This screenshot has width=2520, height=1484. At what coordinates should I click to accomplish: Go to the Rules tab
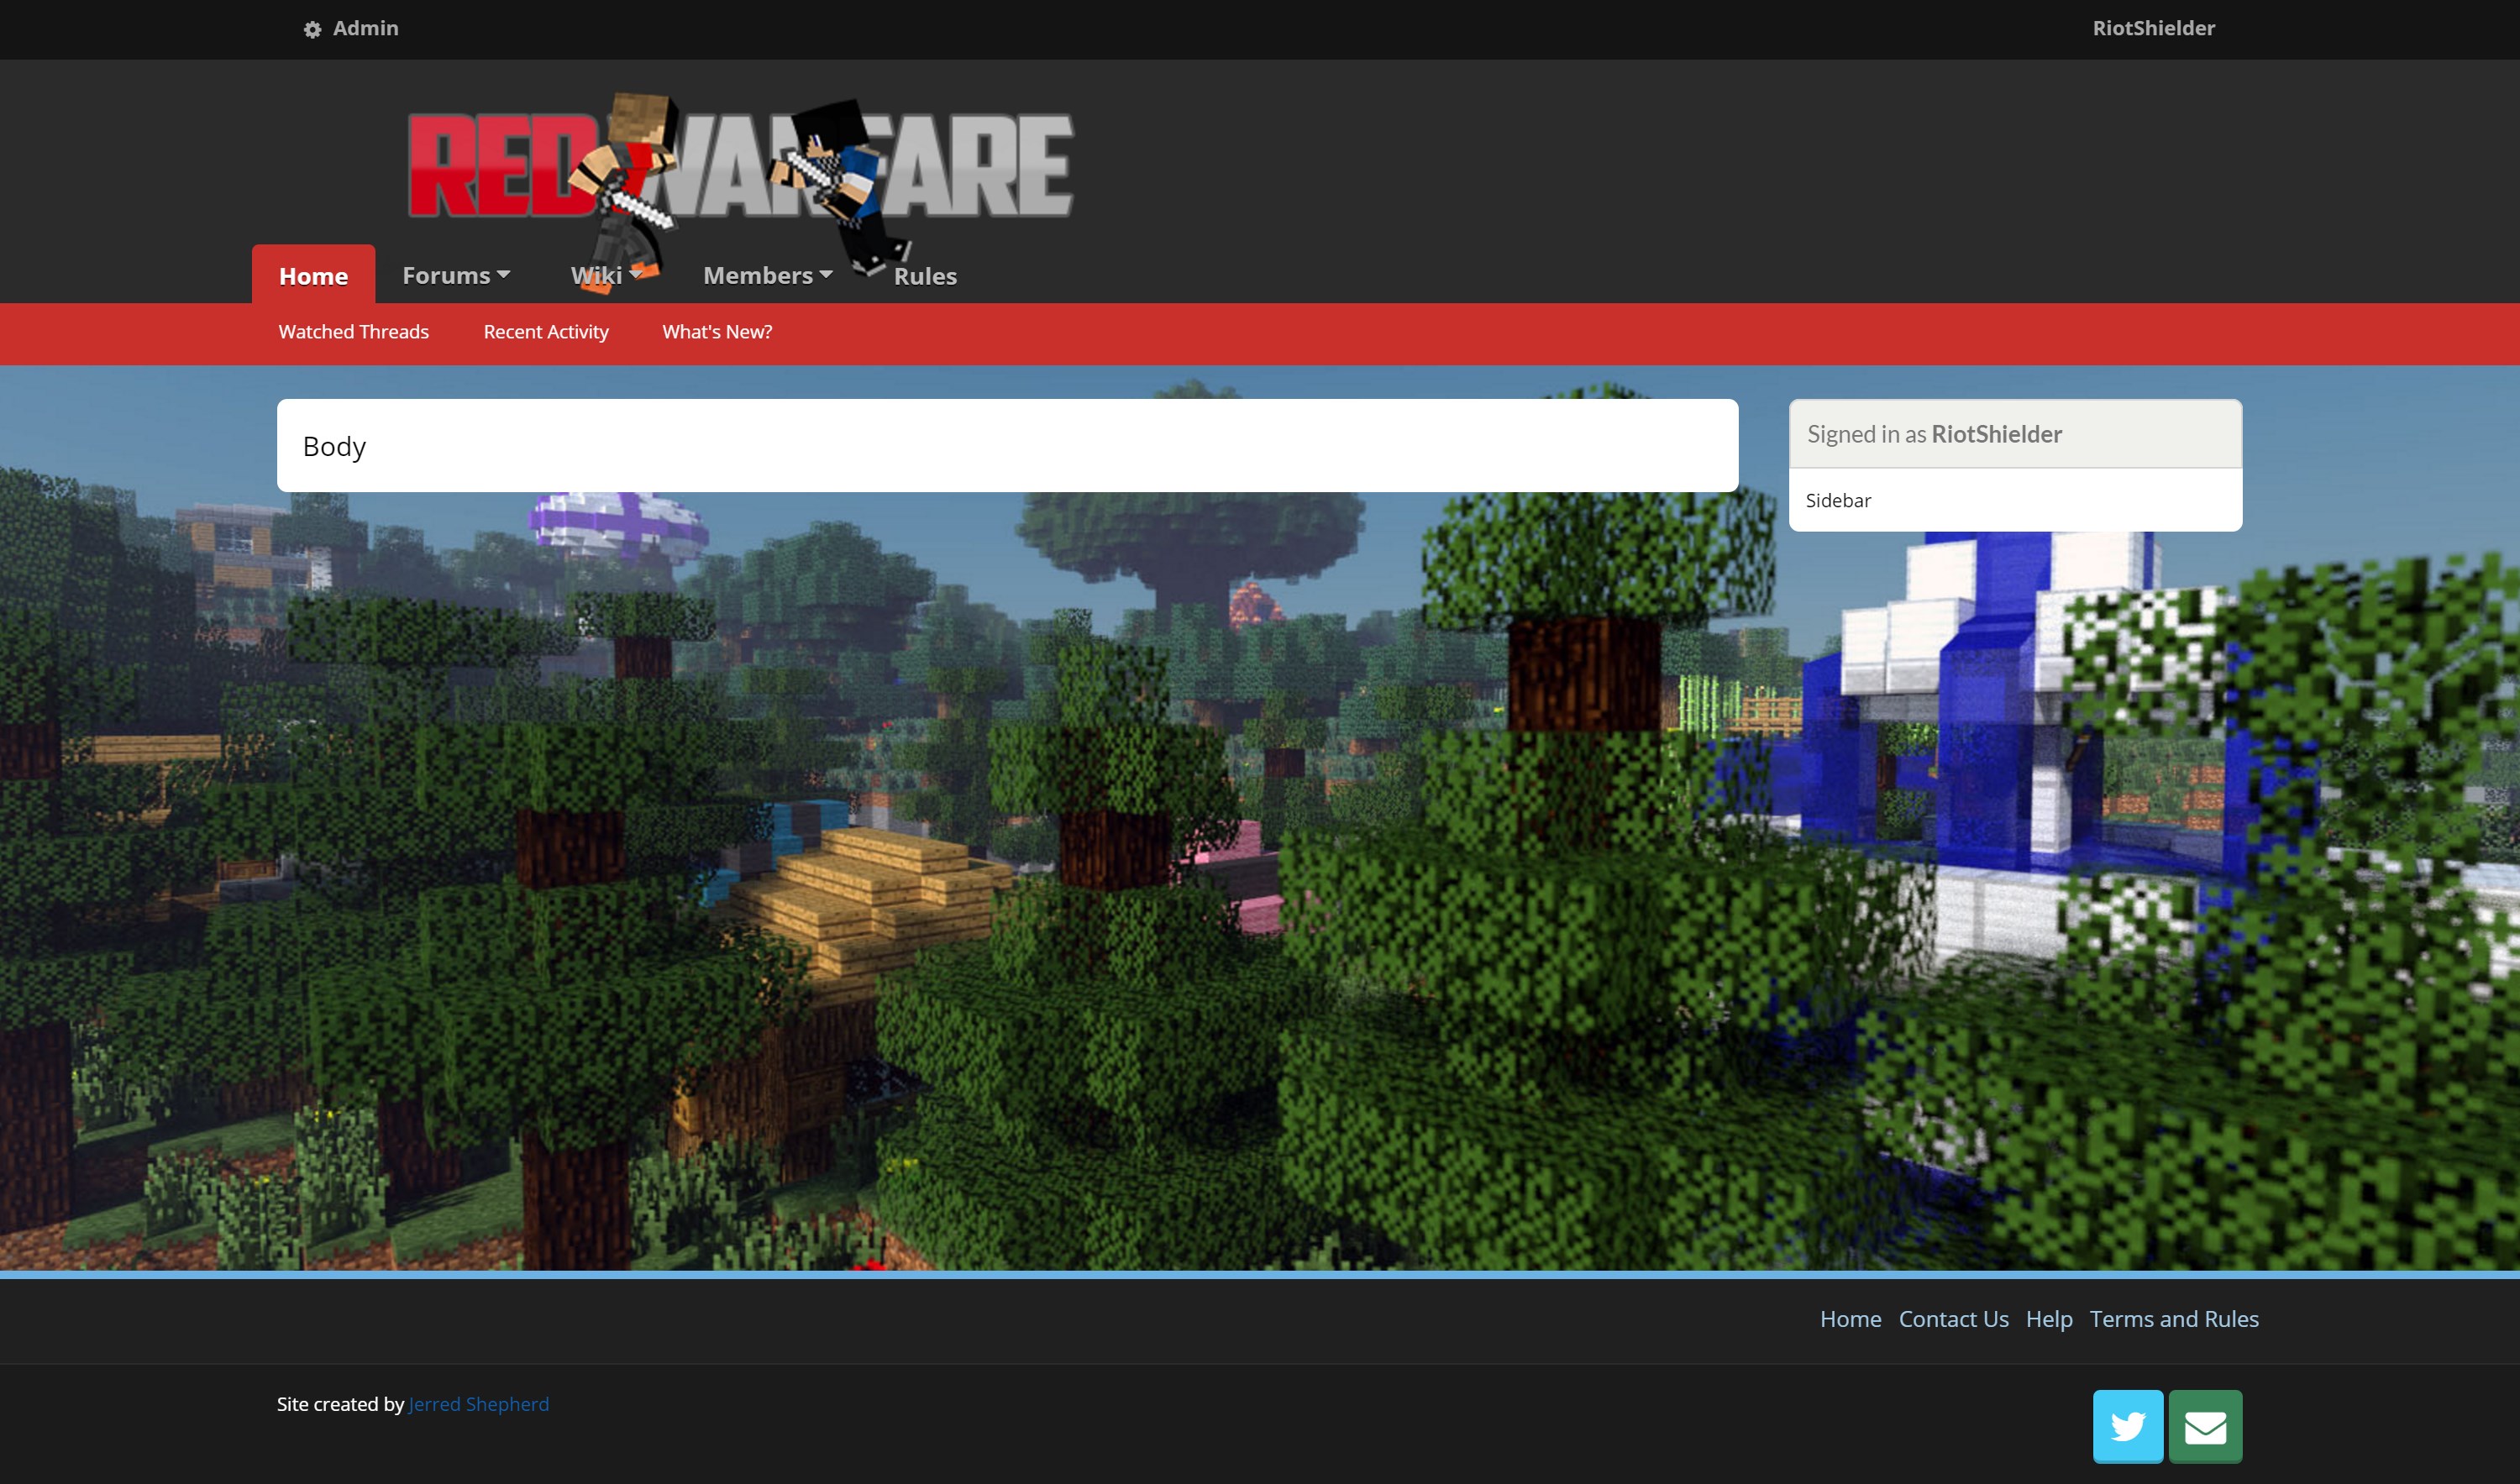pos(925,276)
